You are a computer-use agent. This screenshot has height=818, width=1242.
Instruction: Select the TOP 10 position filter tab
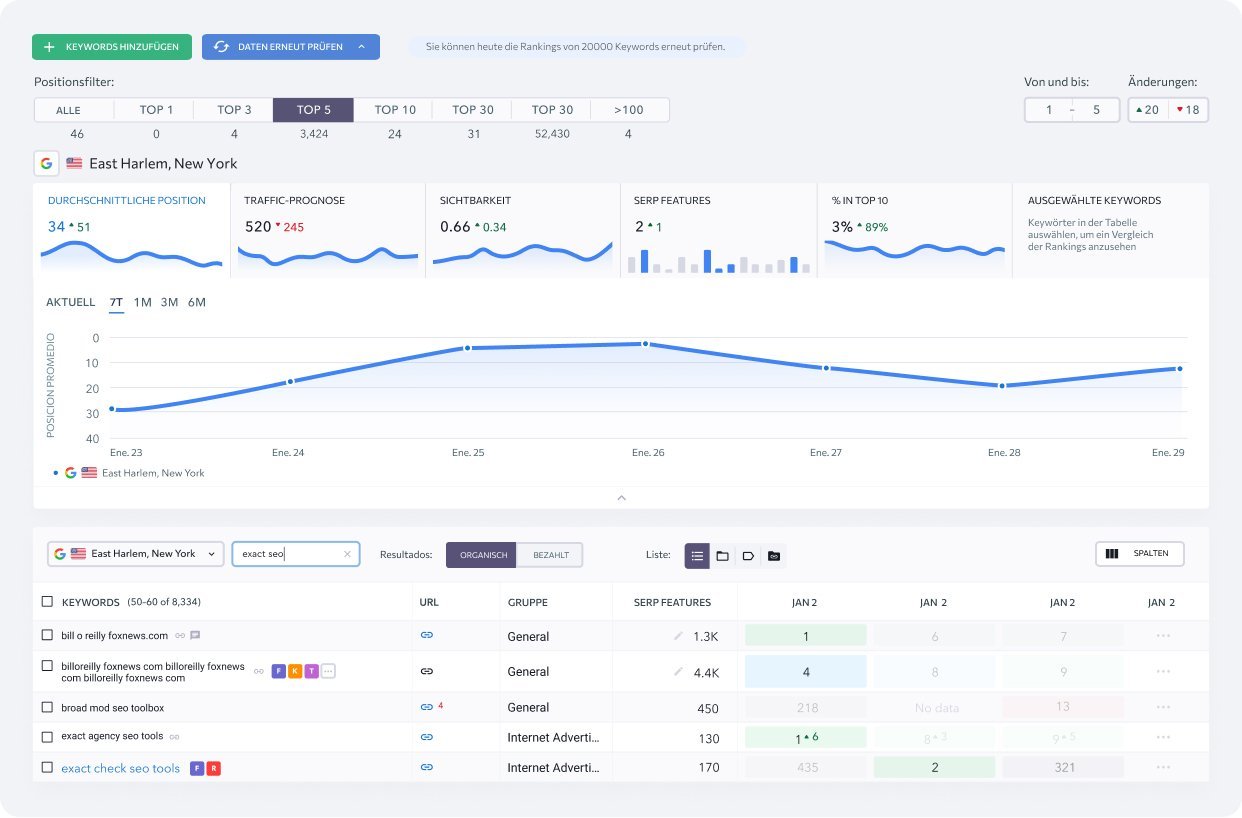(x=395, y=110)
